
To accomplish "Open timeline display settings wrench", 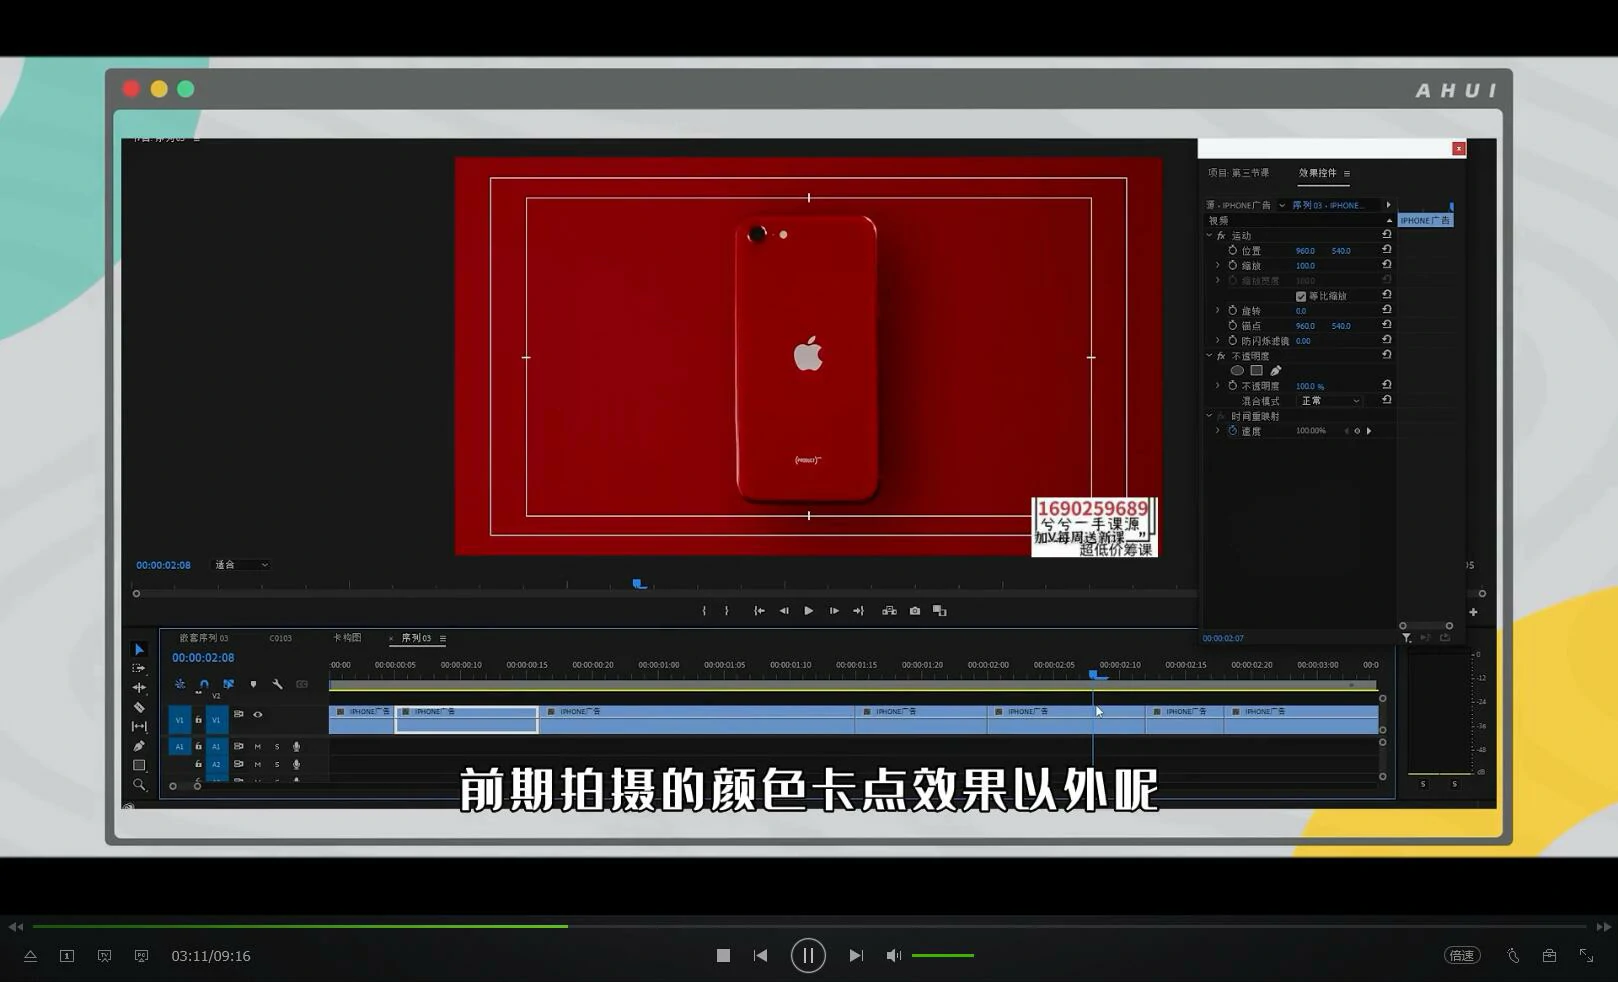I will pyautogui.click(x=277, y=684).
